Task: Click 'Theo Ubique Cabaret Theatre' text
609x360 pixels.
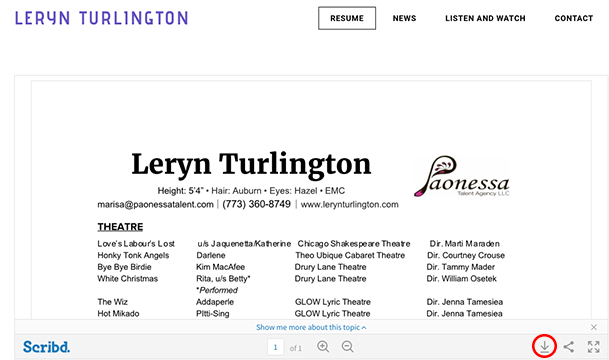Action: pos(350,255)
